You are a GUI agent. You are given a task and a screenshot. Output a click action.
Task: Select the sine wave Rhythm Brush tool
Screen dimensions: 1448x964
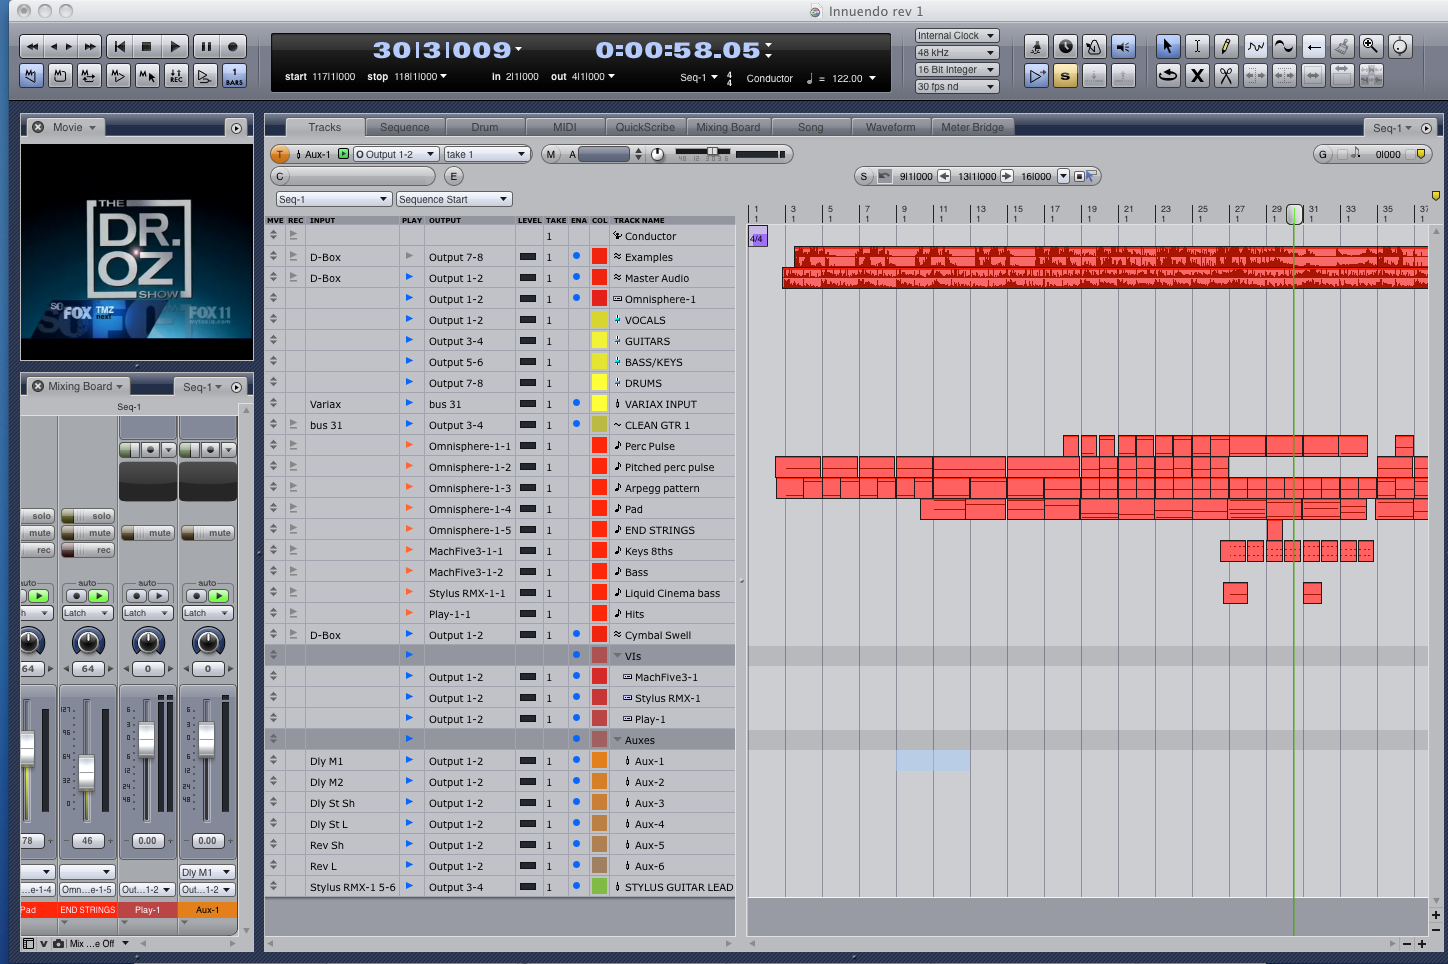[1284, 46]
